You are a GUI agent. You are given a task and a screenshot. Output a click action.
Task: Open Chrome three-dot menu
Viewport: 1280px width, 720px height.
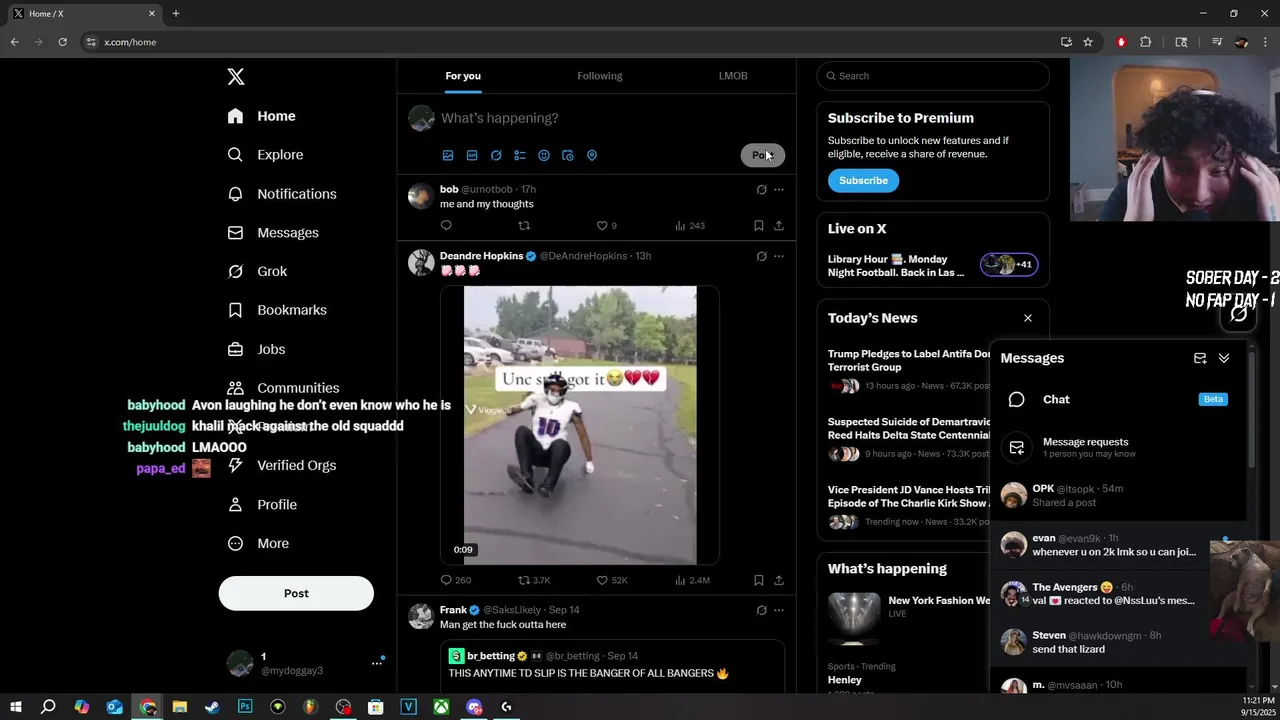point(1266,42)
